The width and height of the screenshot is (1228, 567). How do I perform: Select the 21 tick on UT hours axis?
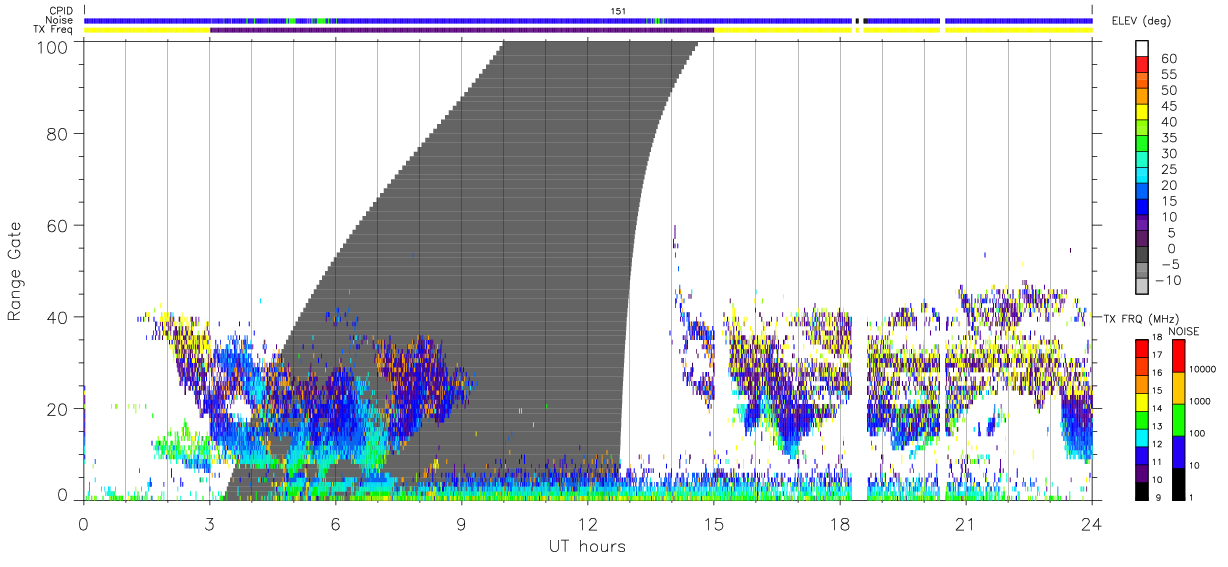pyautogui.click(x=965, y=522)
